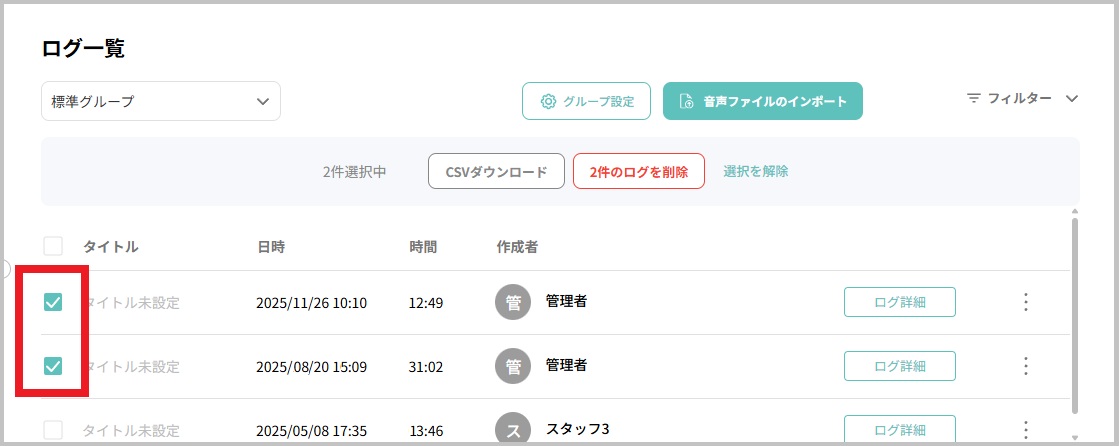Click the duration 12:49

pyautogui.click(x=425, y=303)
